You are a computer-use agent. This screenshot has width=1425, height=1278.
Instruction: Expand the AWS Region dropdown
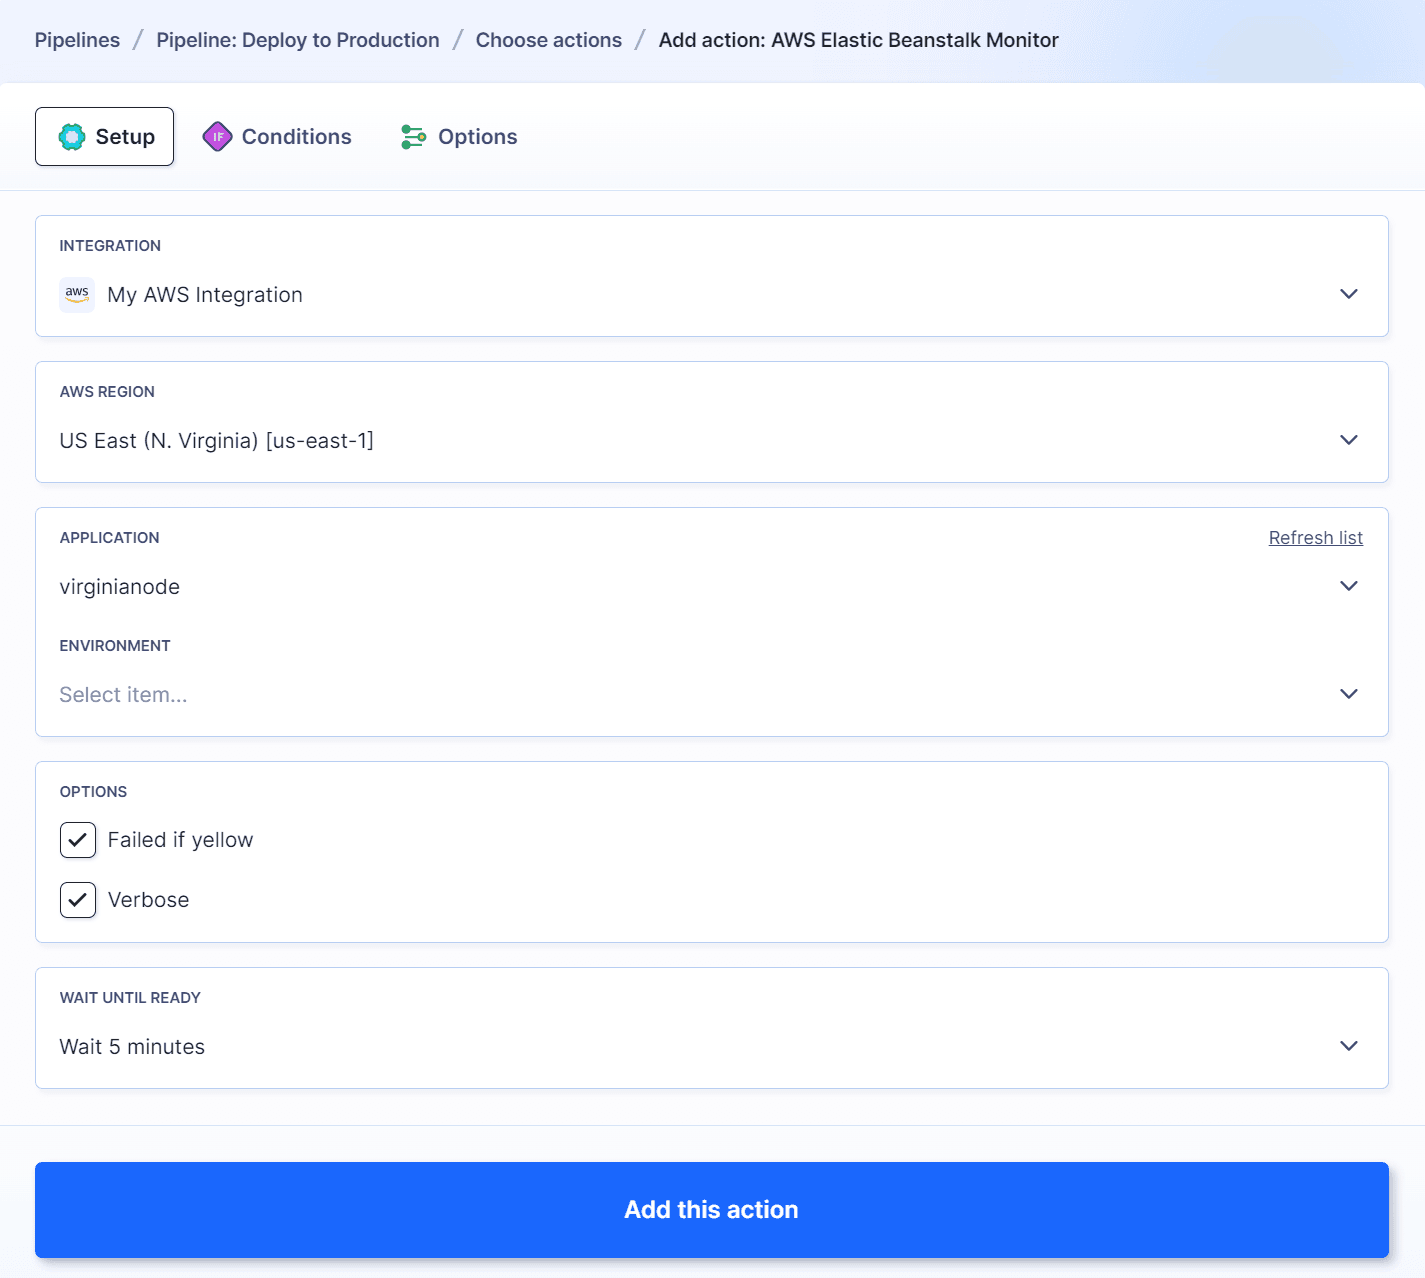click(1349, 440)
